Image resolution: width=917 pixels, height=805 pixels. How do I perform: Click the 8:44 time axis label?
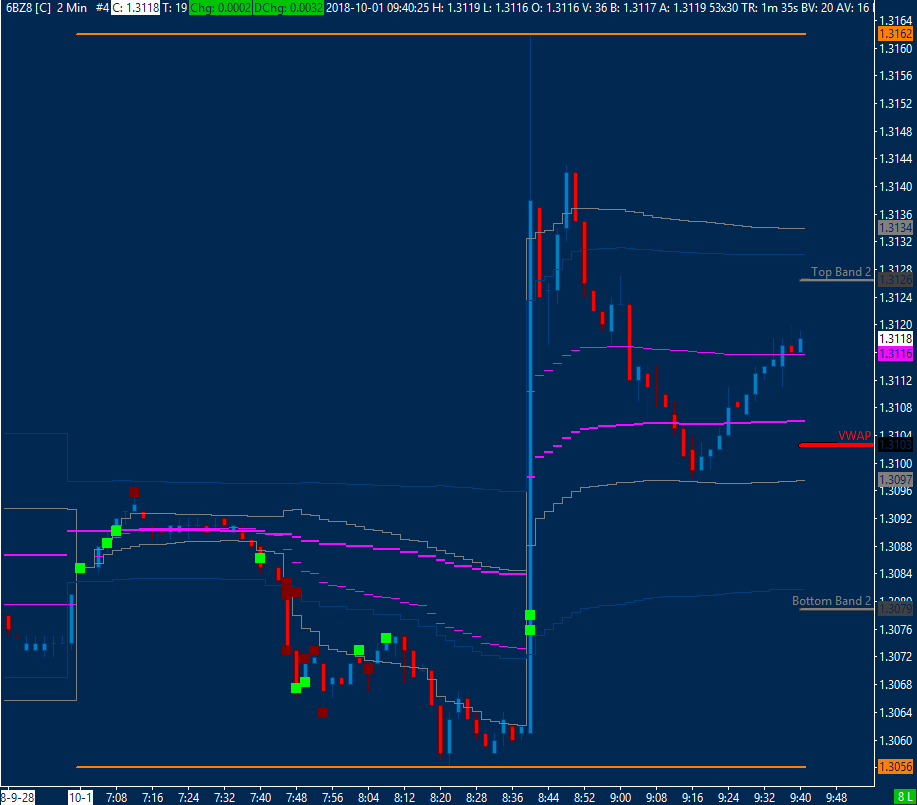[x=549, y=797]
